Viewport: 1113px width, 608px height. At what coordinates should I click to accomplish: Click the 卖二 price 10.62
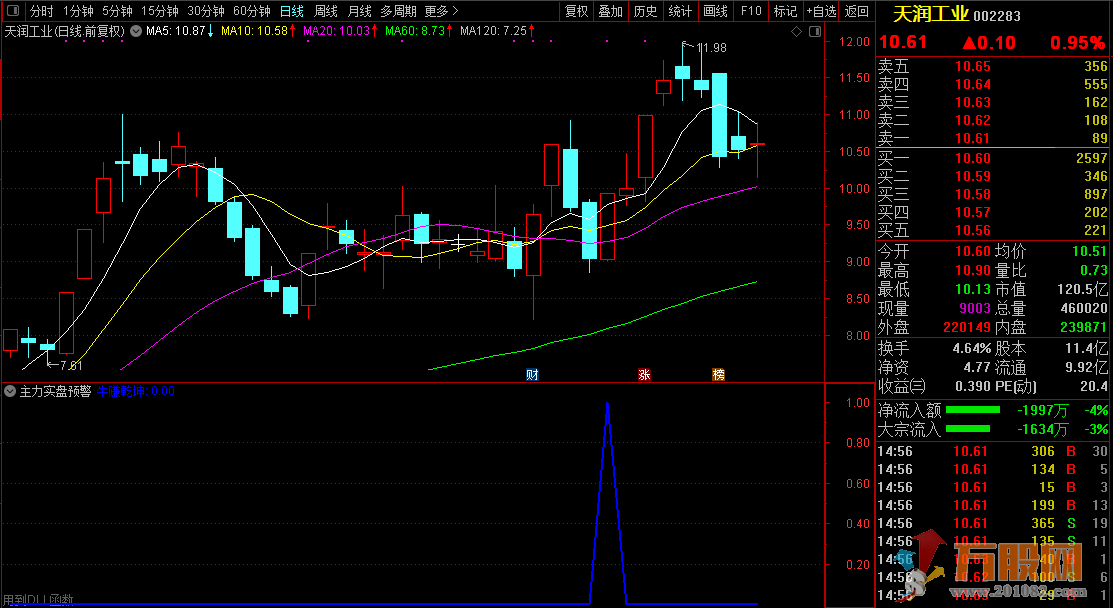click(972, 121)
